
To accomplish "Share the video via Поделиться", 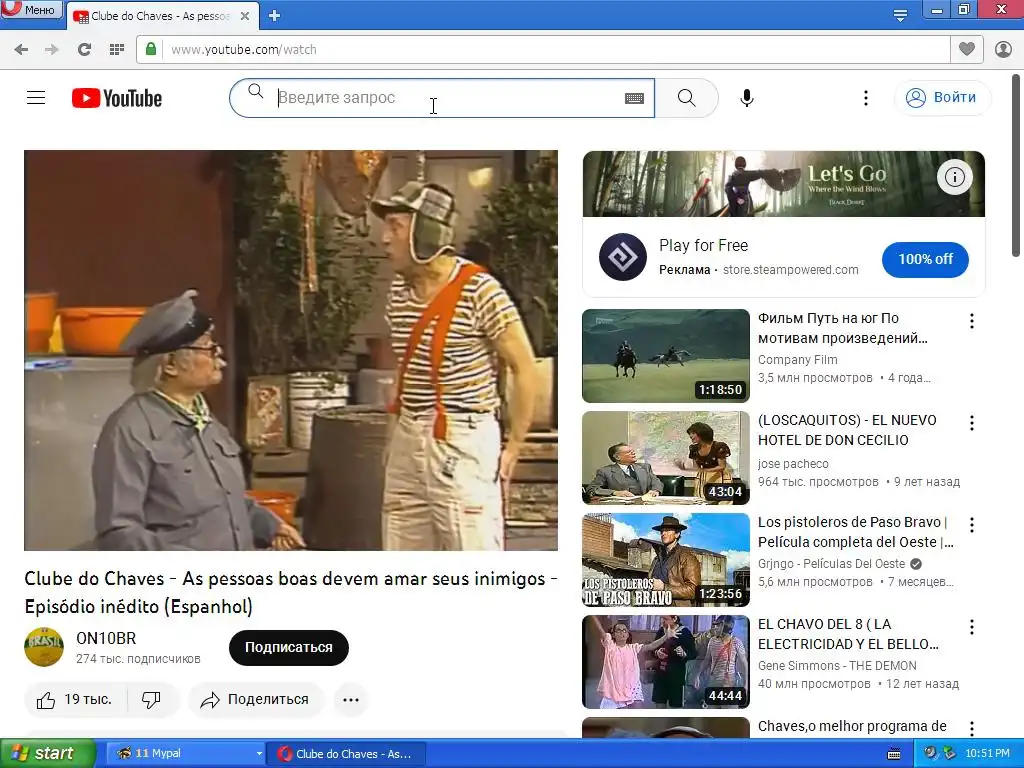I will 255,699.
